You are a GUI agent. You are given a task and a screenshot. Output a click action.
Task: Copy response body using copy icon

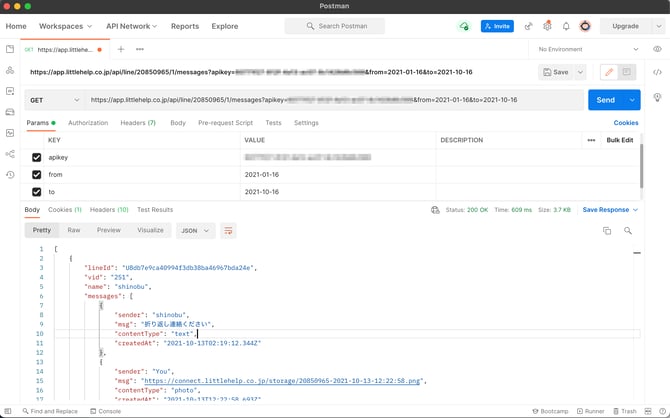(606, 230)
